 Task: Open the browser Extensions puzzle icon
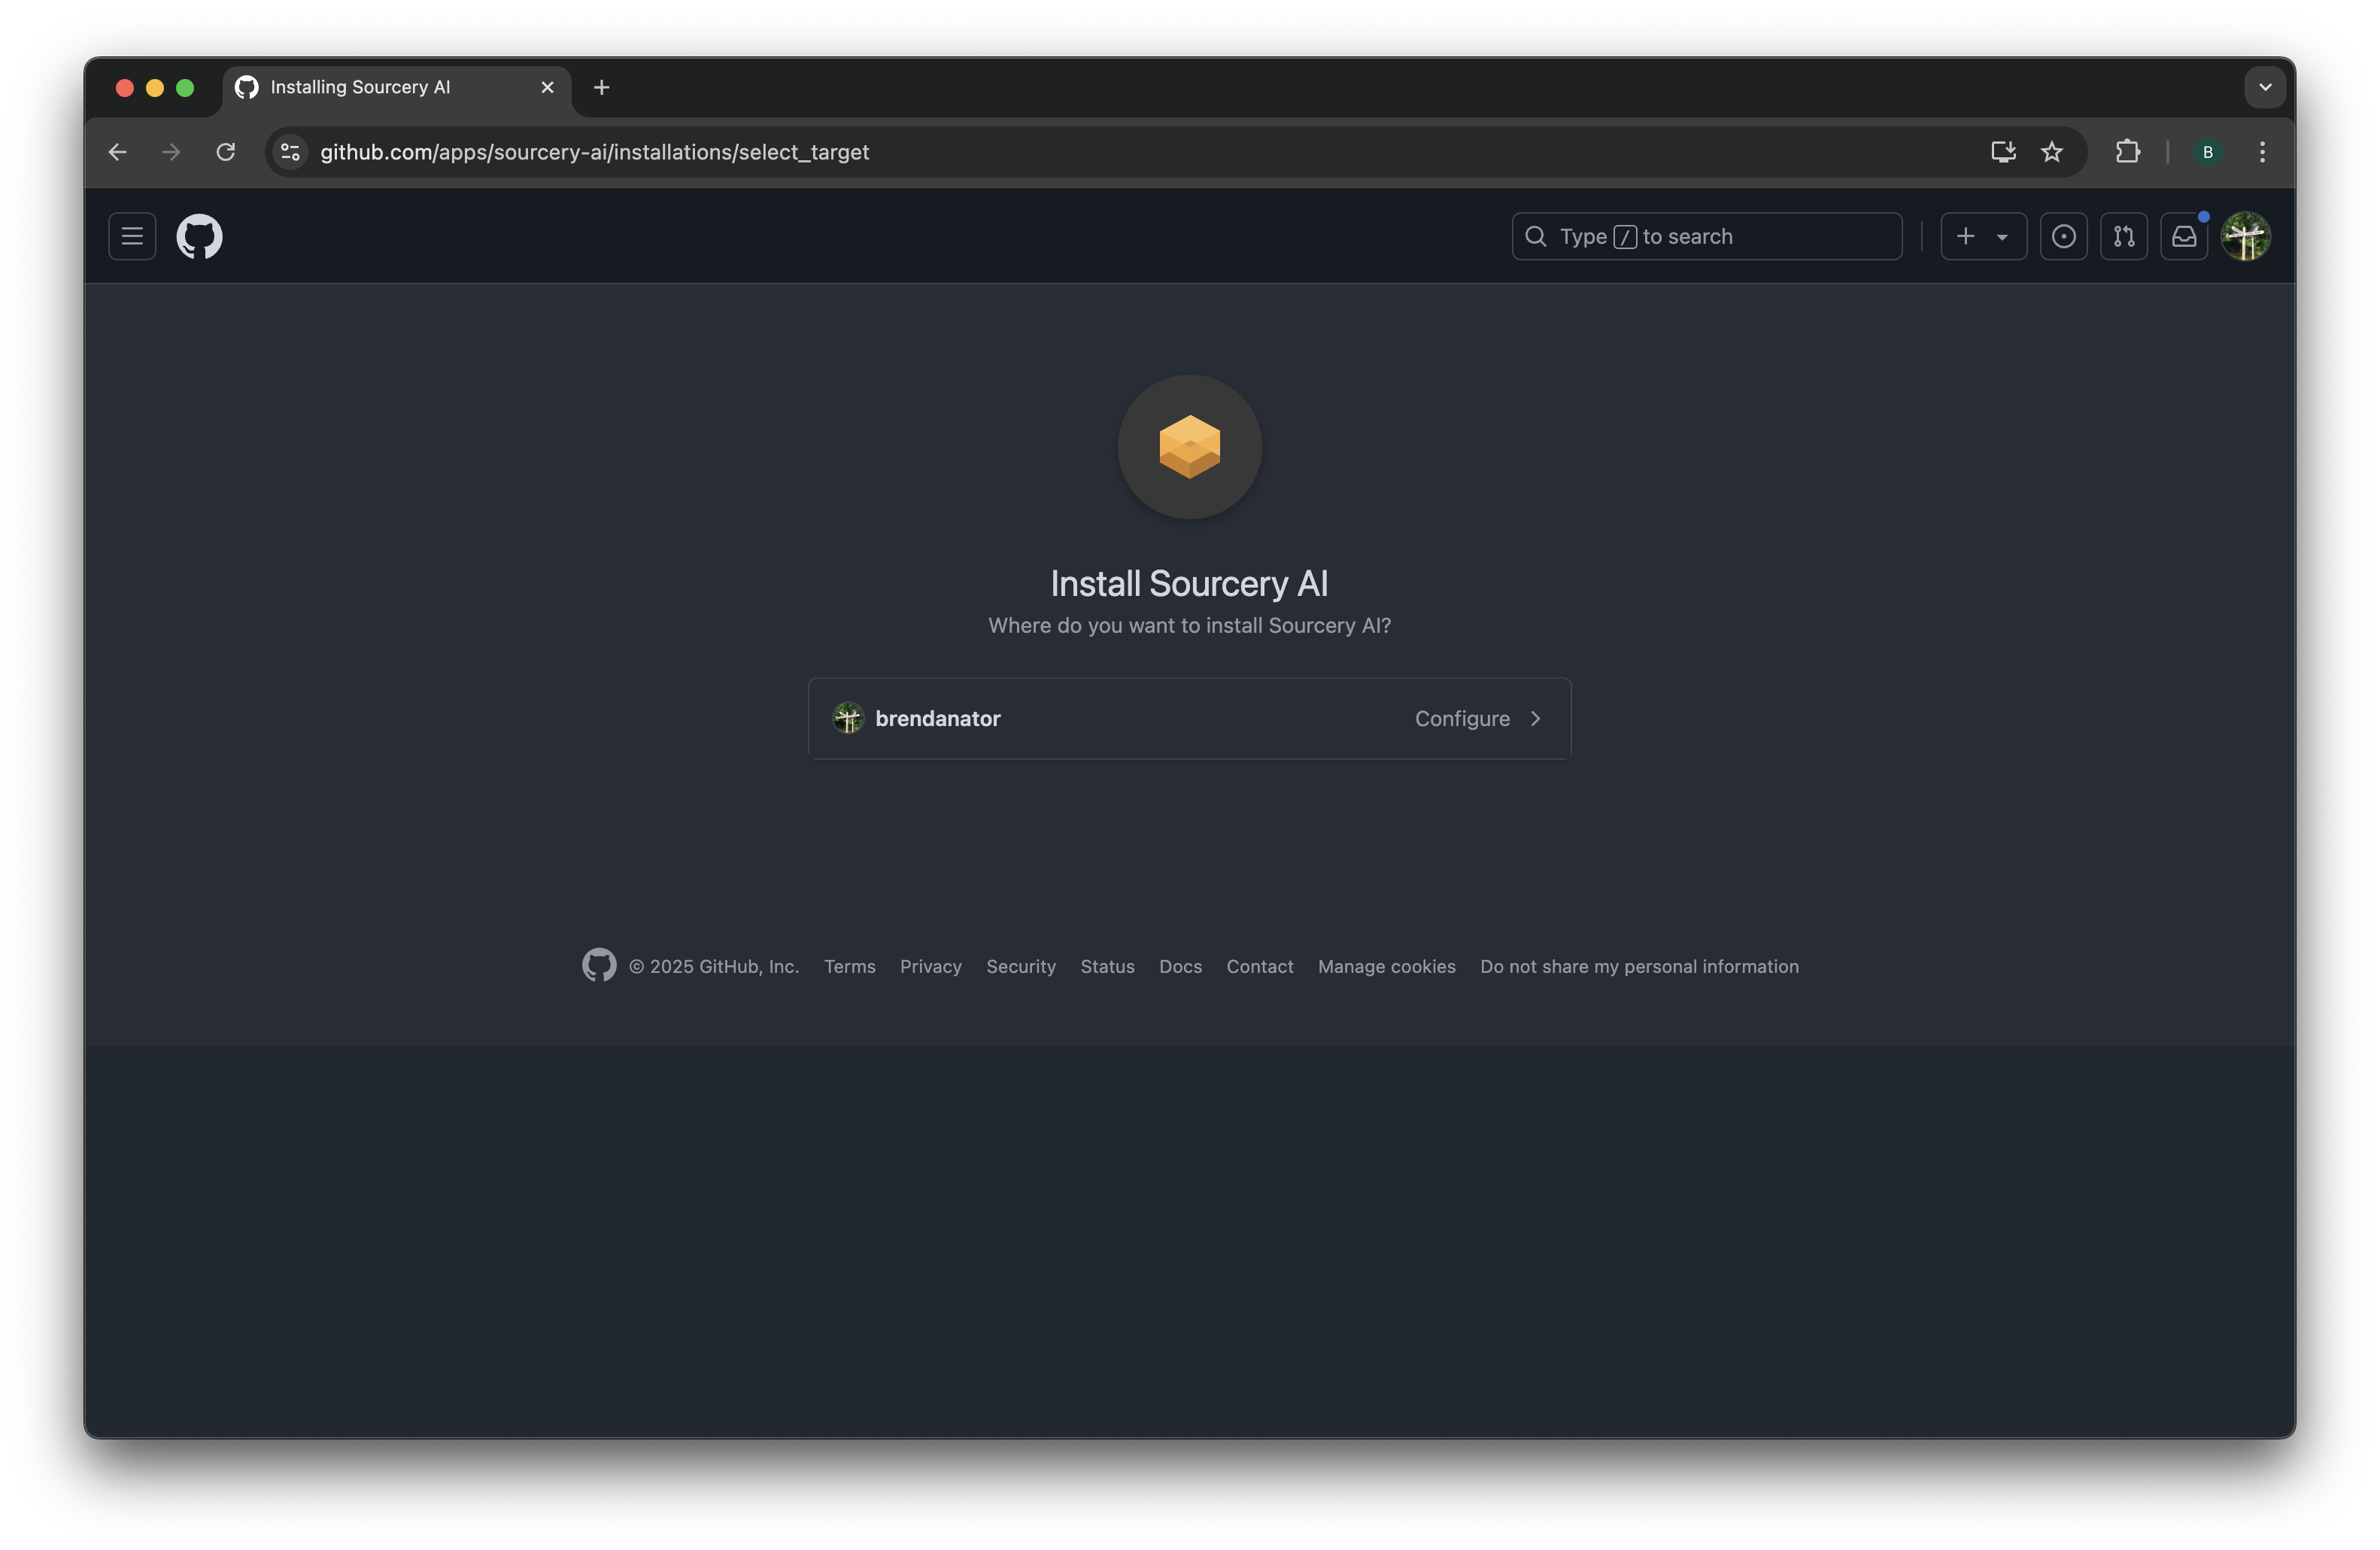point(2127,152)
